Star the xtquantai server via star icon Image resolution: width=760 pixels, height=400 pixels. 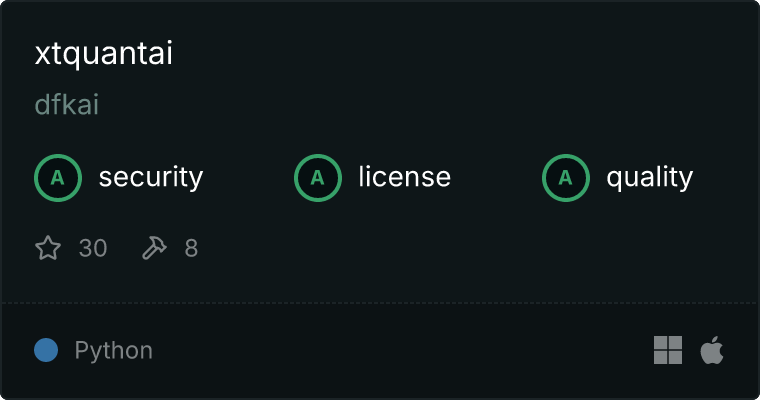pos(48,248)
